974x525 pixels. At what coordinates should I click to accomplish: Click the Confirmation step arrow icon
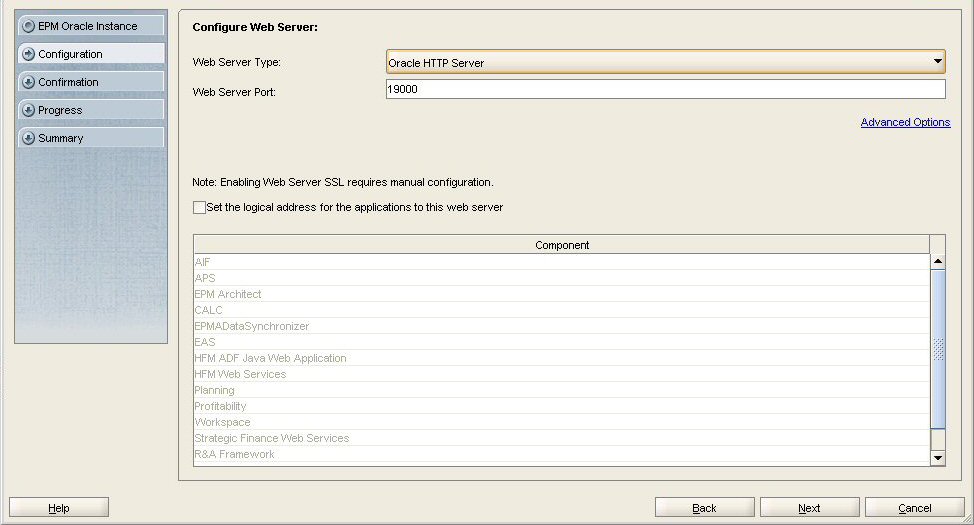tap(29, 82)
